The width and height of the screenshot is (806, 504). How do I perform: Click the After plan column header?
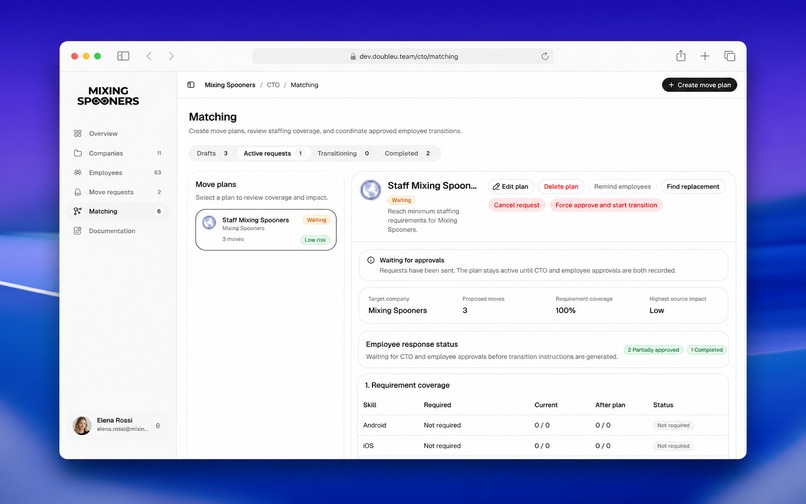(x=610, y=405)
